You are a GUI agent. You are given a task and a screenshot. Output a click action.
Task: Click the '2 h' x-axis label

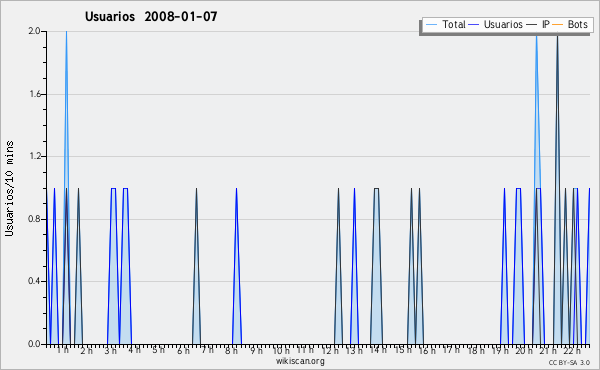pos(86,350)
